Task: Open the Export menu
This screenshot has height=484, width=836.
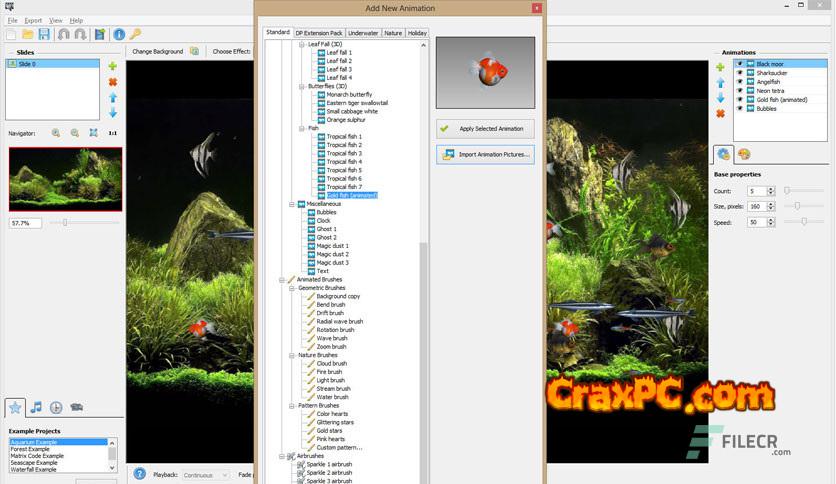Action: pos(34,20)
